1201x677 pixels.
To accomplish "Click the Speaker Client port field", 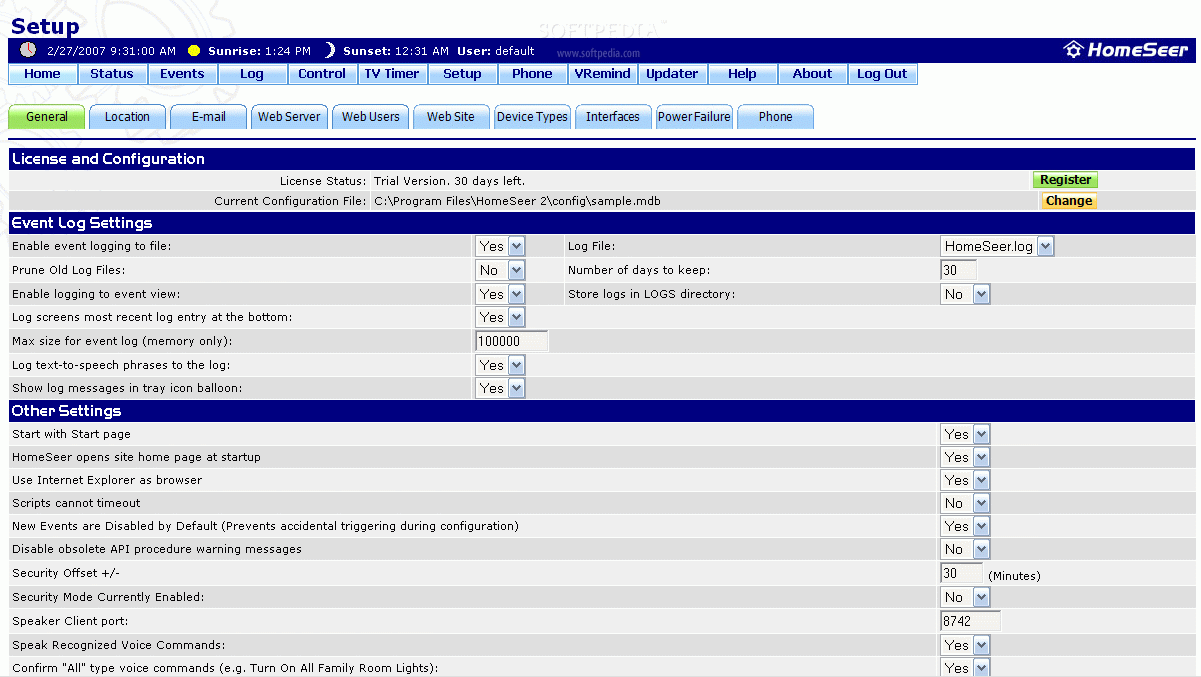I will [x=970, y=621].
